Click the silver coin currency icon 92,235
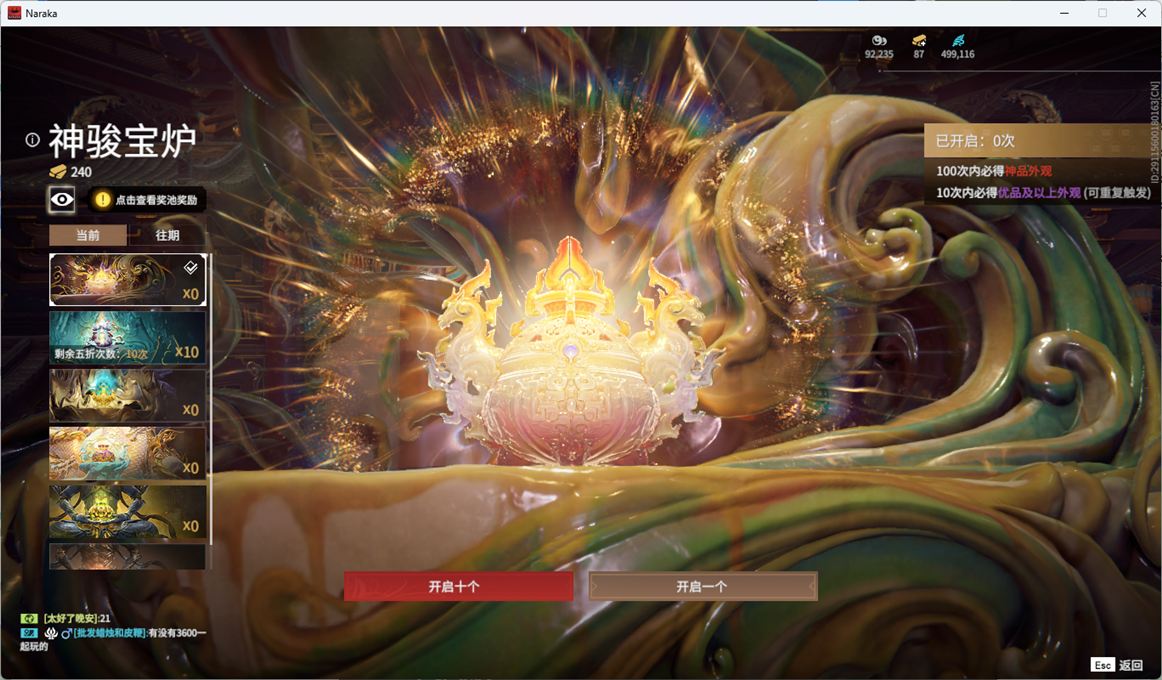Viewport: 1162px width, 680px height. tap(879, 40)
